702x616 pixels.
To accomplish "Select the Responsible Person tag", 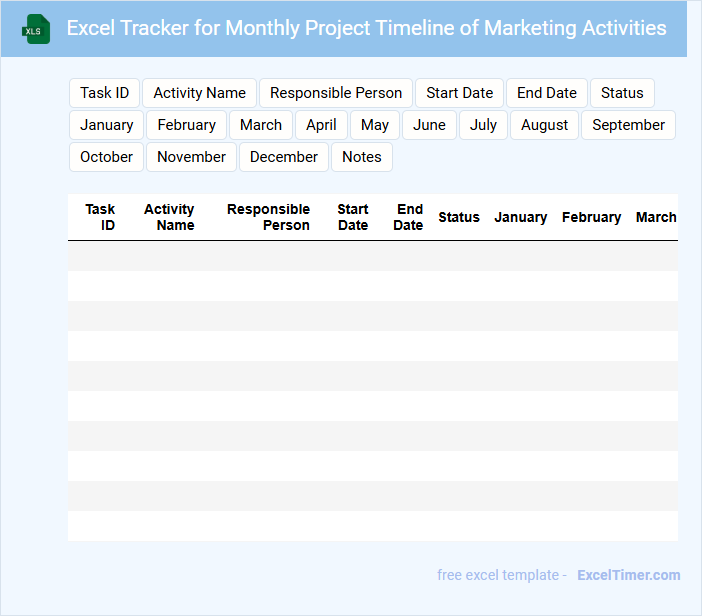I will coord(335,93).
